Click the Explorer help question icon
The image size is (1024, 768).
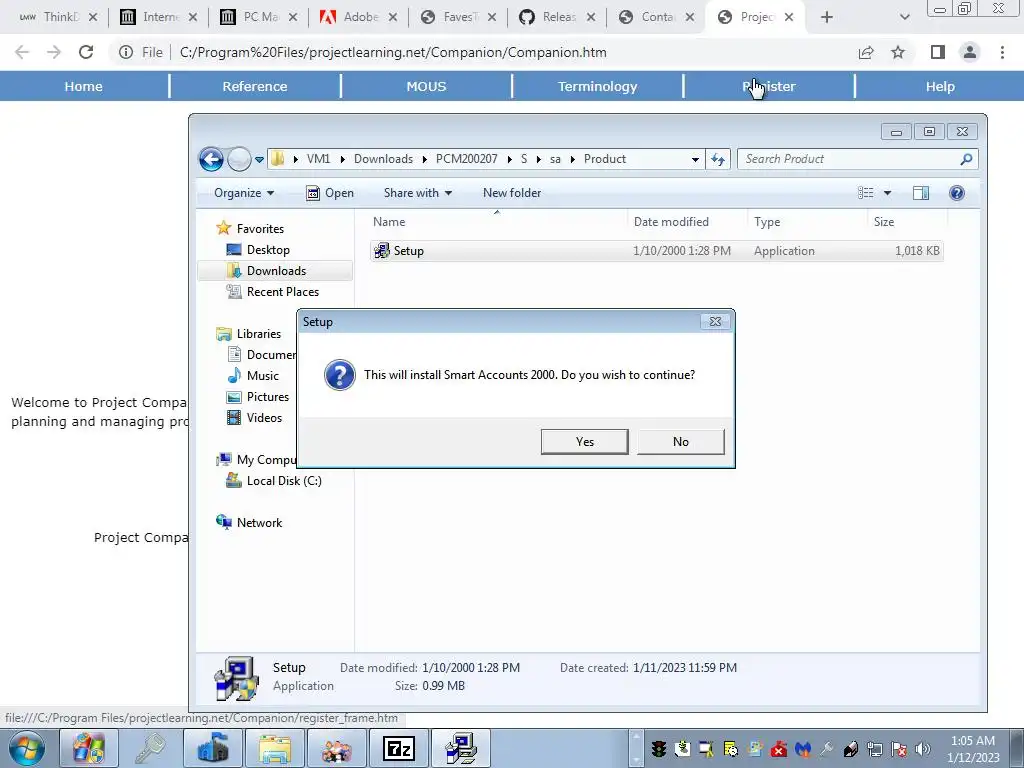point(957,193)
